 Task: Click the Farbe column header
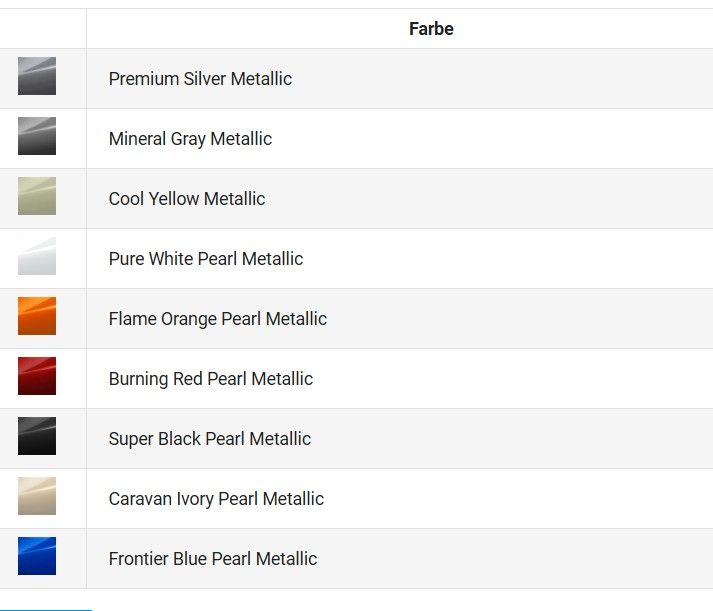click(x=431, y=29)
